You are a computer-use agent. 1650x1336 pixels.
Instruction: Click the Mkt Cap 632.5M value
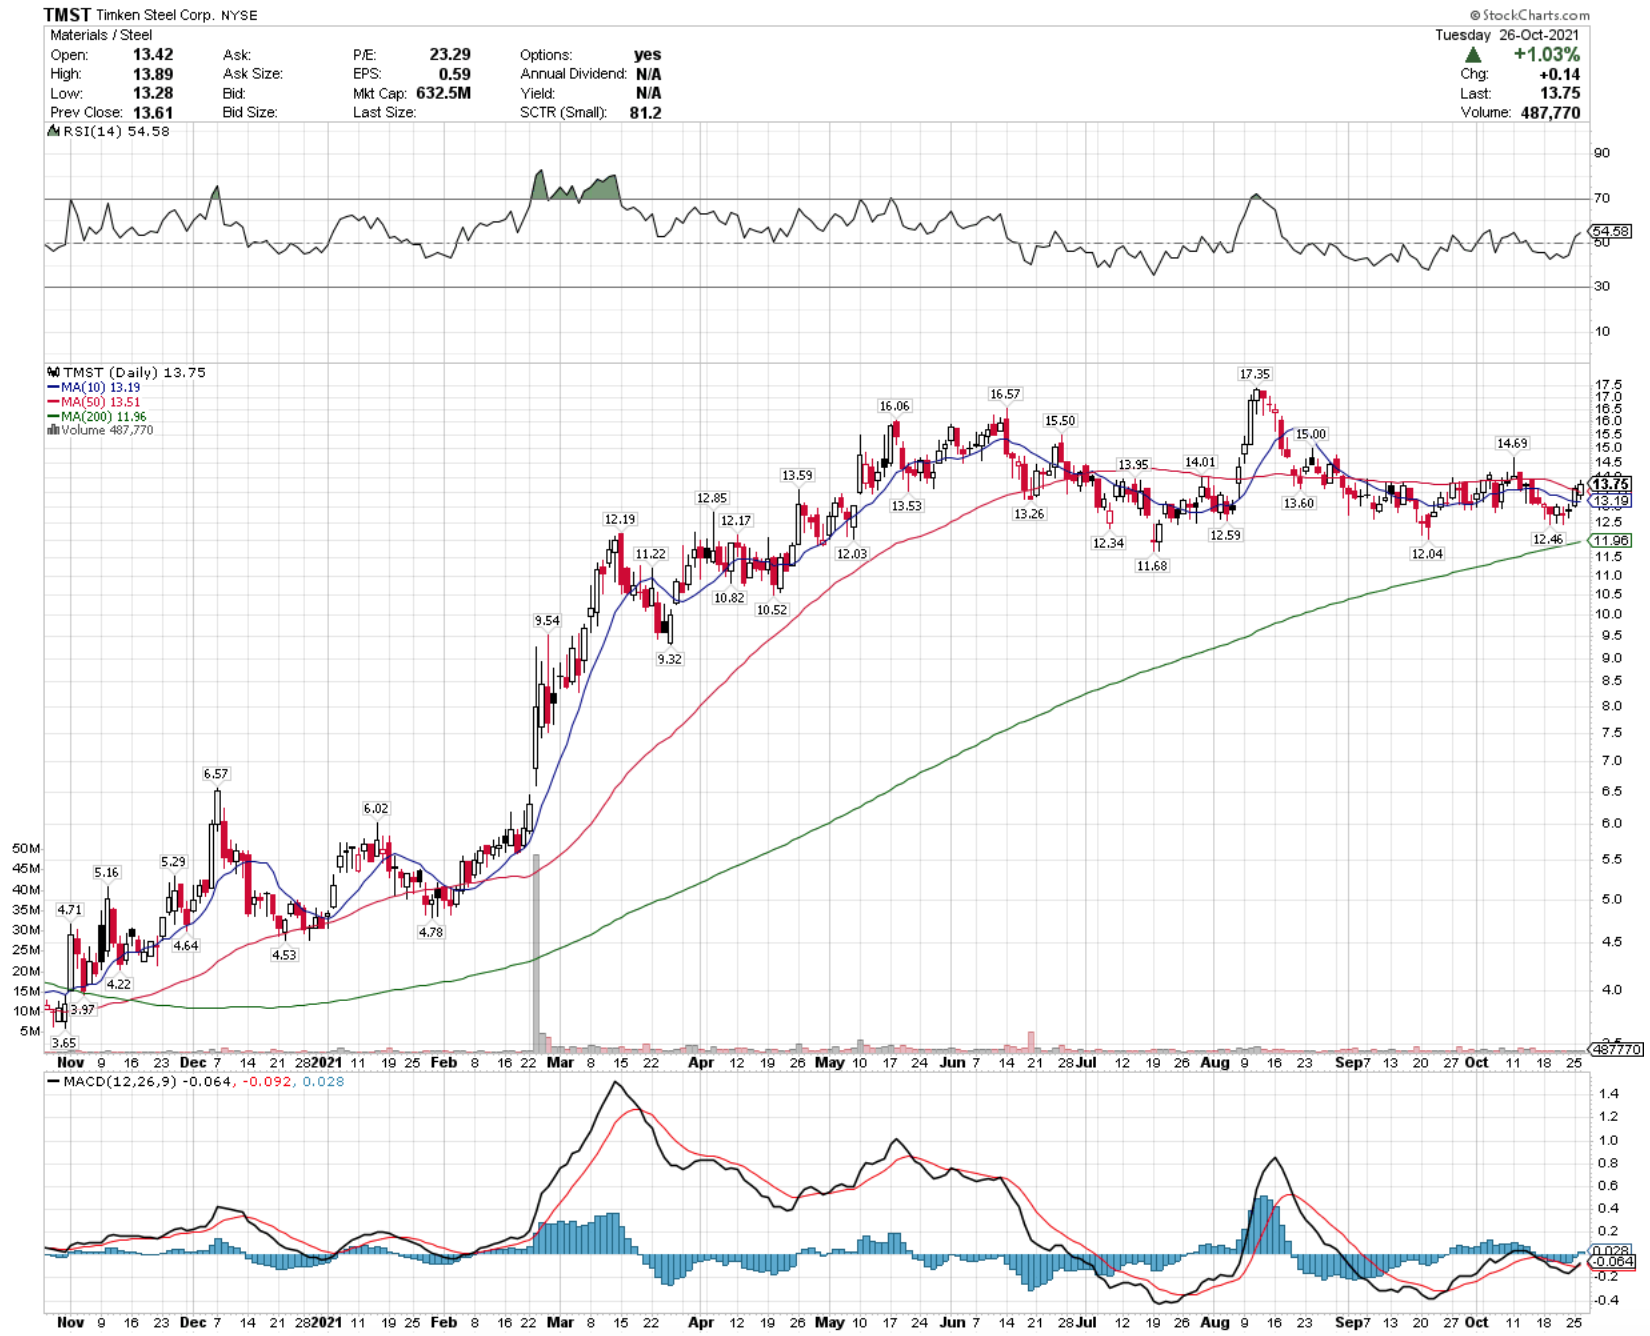click(443, 93)
